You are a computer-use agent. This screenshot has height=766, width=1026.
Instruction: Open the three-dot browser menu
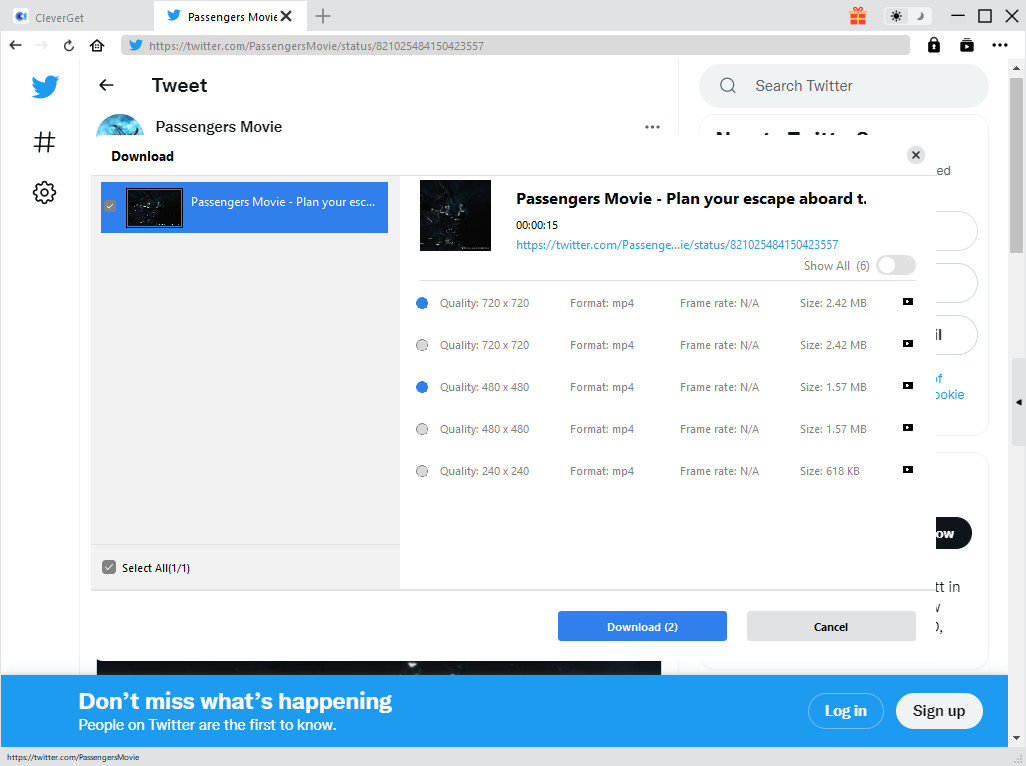click(1000, 45)
